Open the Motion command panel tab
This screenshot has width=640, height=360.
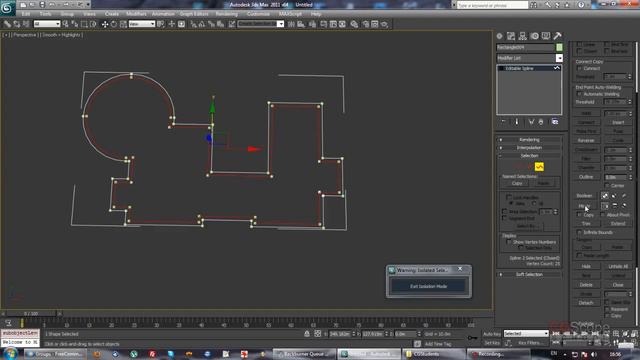click(x=534, y=36)
